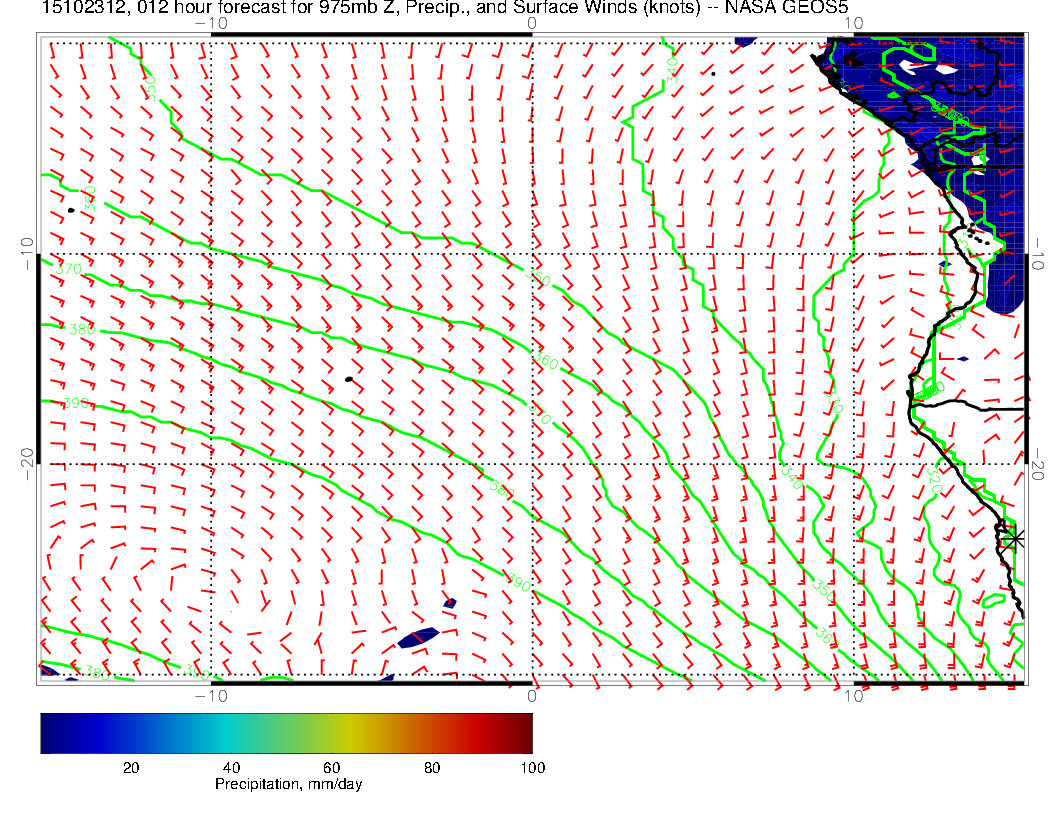Click the 370 contour label on the left side
The image size is (1056, 816).
(x=68, y=270)
